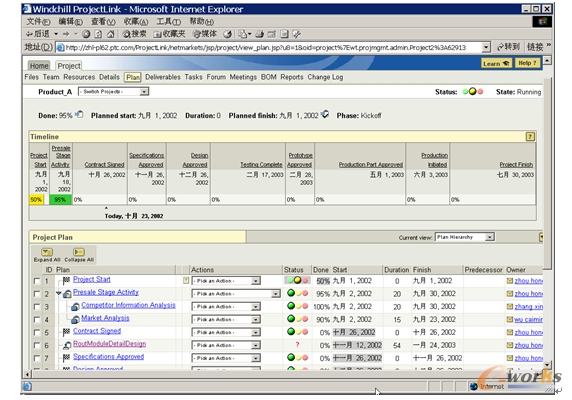Click the Expand All icon
The image size is (572, 400).
47,252
